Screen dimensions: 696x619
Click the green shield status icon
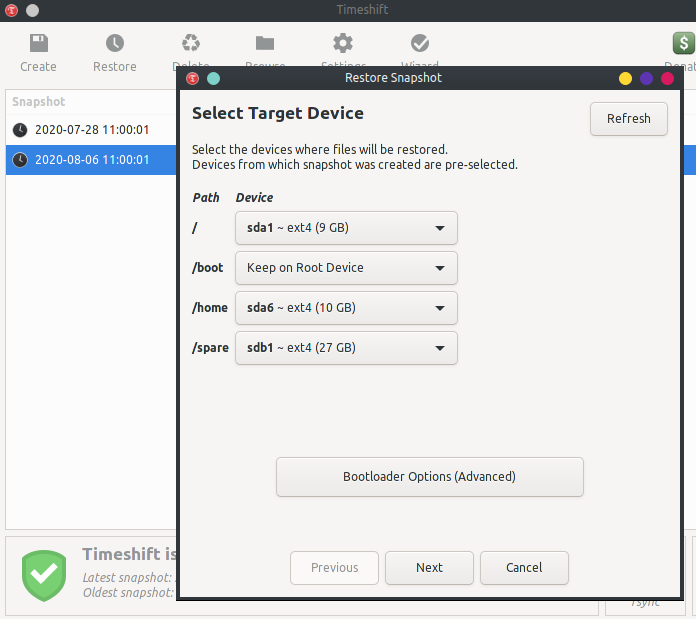click(x=44, y=573)
